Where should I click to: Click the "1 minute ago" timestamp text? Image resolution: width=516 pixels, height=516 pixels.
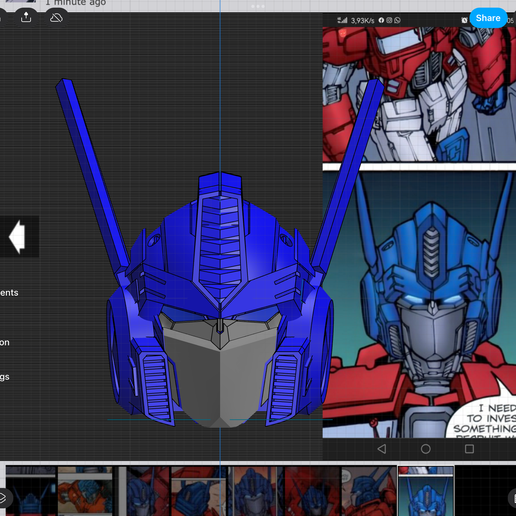(x=76, y=3)
